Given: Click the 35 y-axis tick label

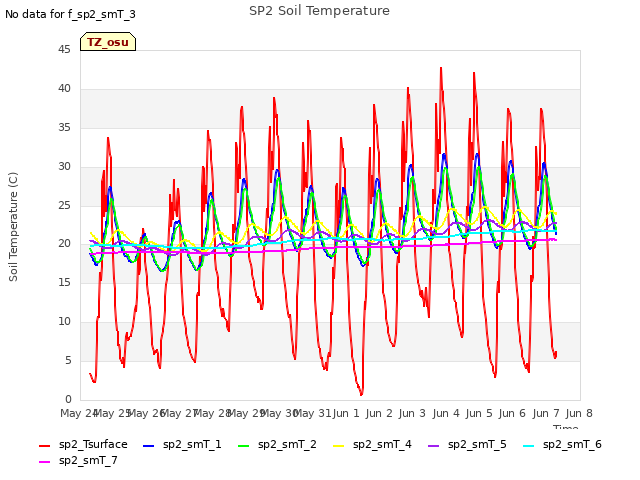Looking at the screenshot, I should (x=64, y=127).
